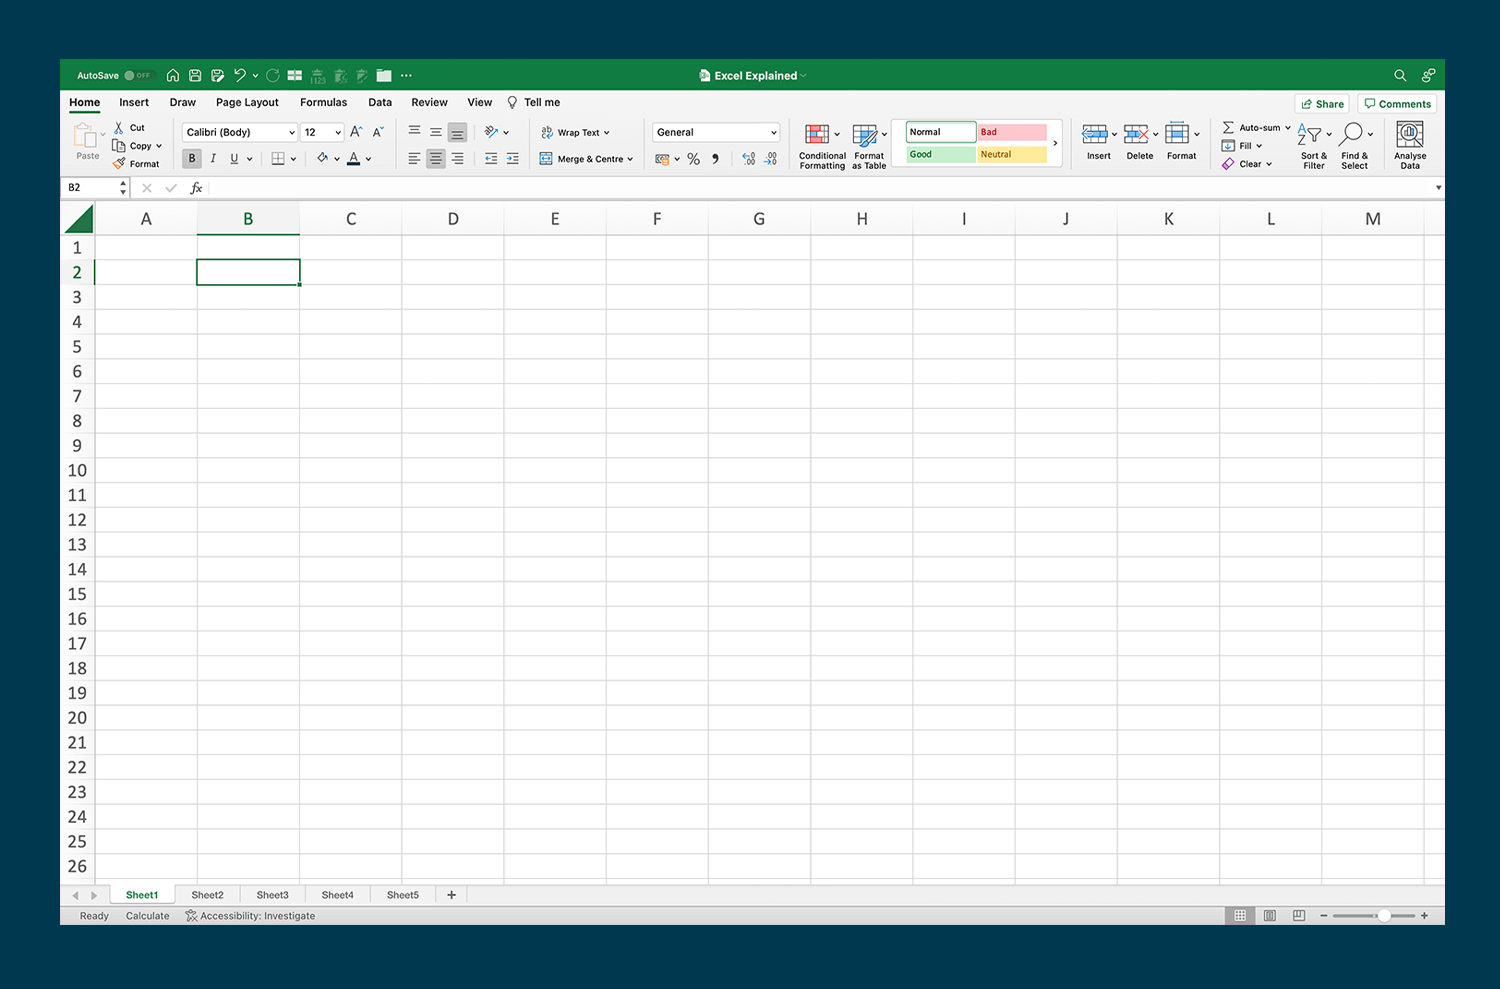
Task: Open the Conditional Formatting tool
Action: [x=820, y=145]
